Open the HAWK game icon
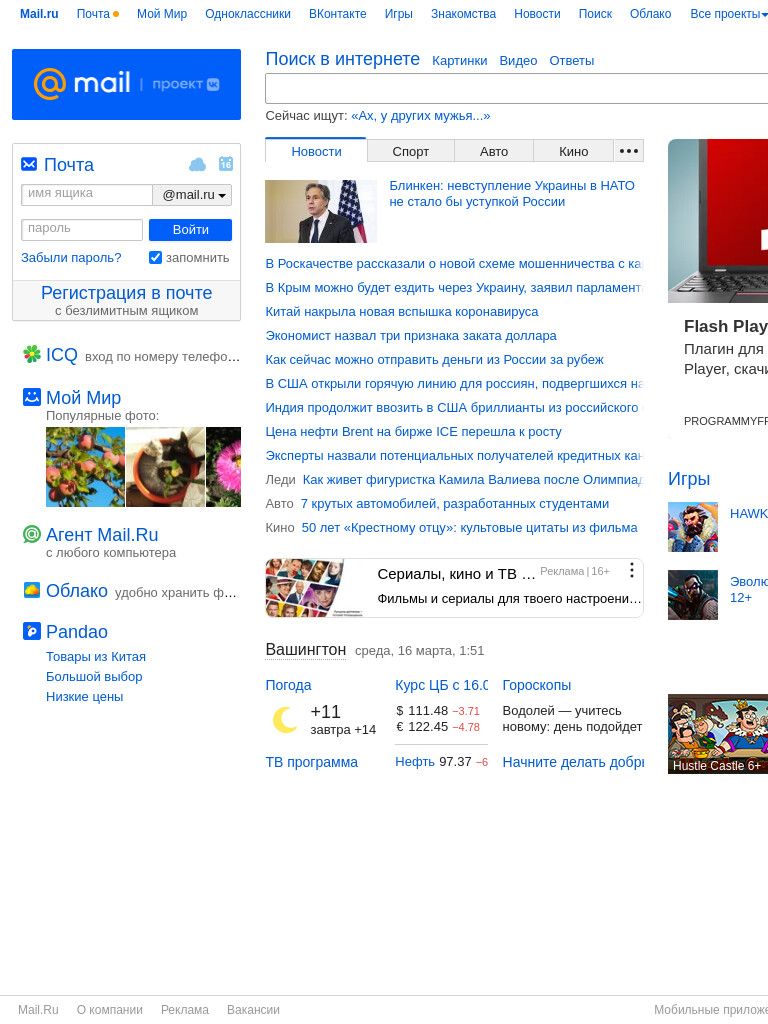Screen dimensions: 768x1024 693,527
